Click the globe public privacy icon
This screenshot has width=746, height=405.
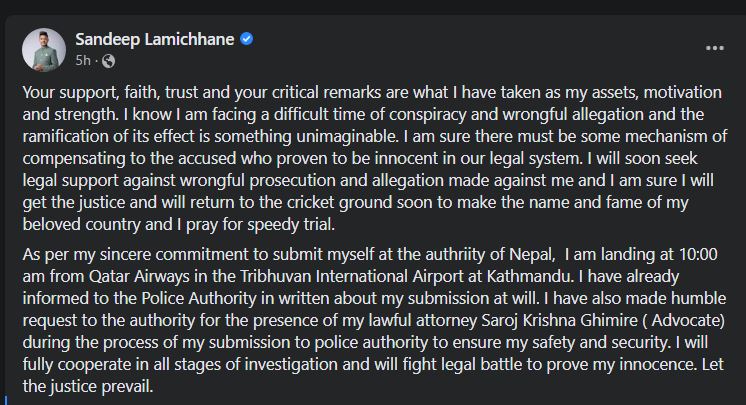108,59
